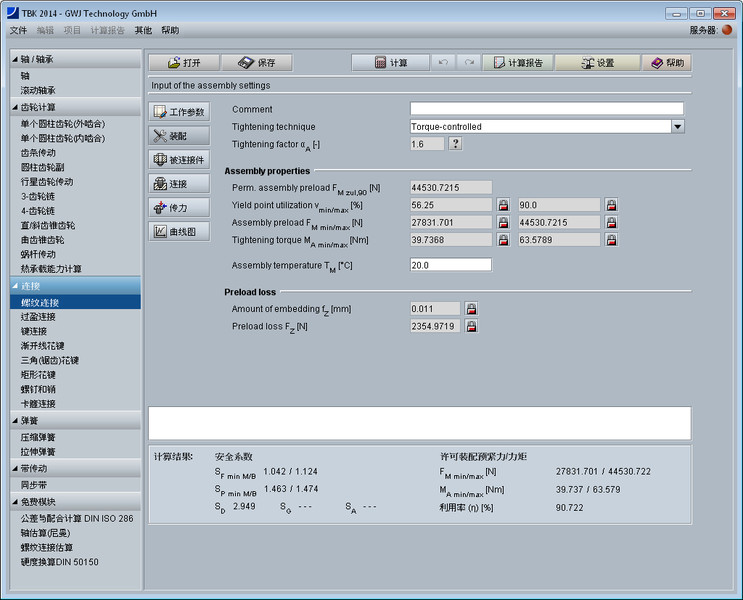This screenshot has width=743, height=600.
Task: Run calculation with the 计算 button
Action: click(x=390, y=62)
